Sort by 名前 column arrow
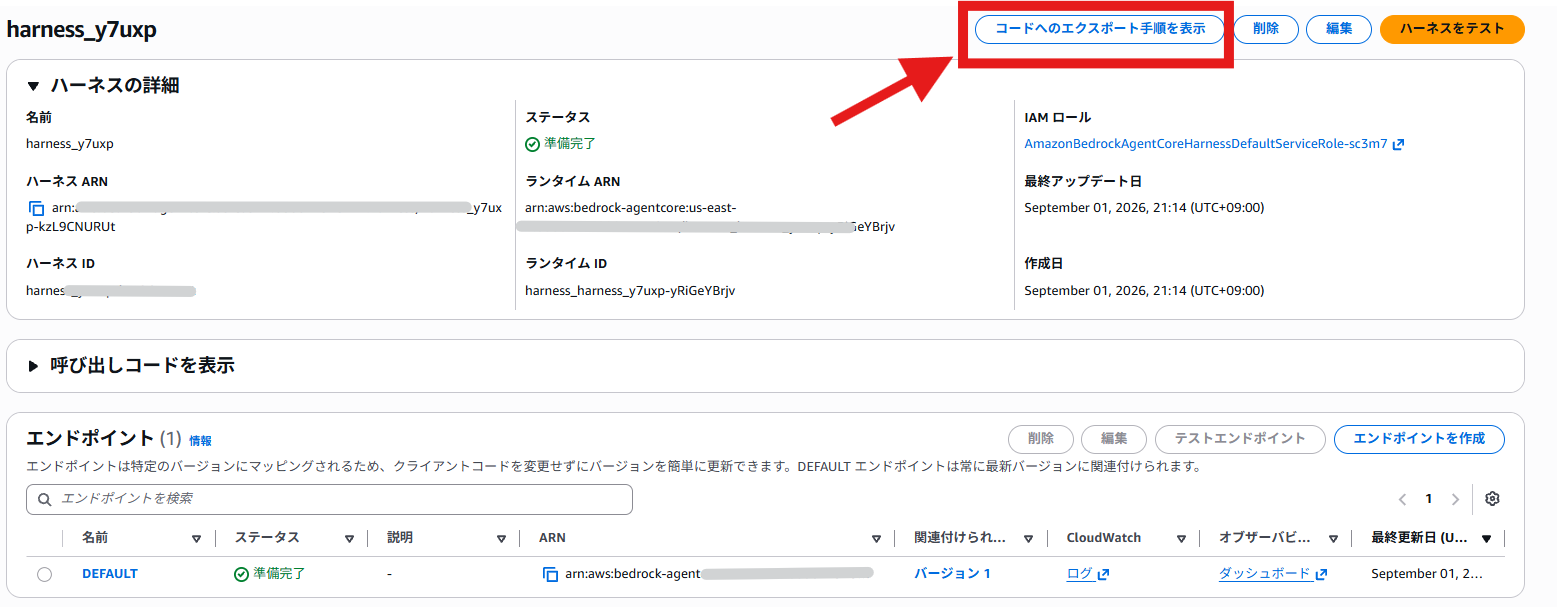 [196, 539]
